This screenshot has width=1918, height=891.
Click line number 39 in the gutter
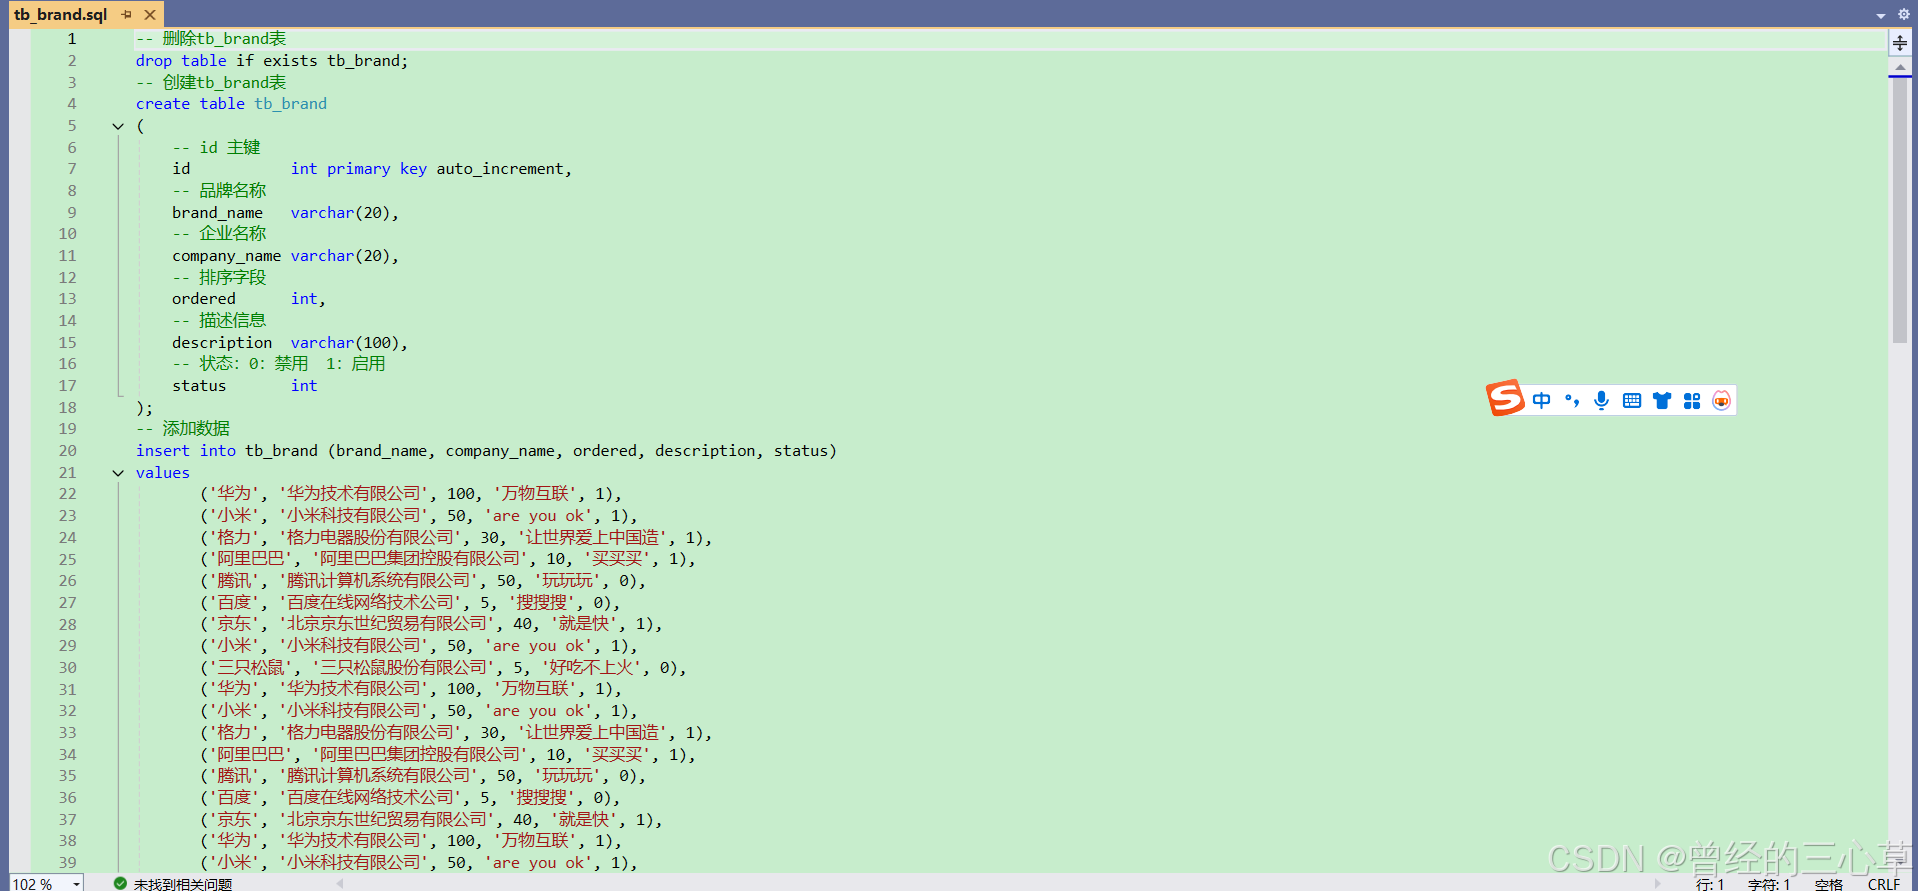click(67, 863)
